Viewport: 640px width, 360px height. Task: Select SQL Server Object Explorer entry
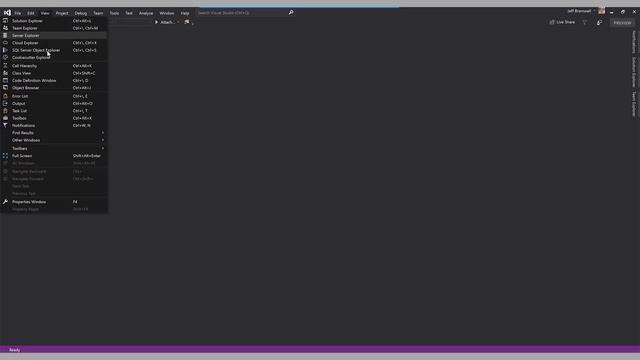pos(54,50)
